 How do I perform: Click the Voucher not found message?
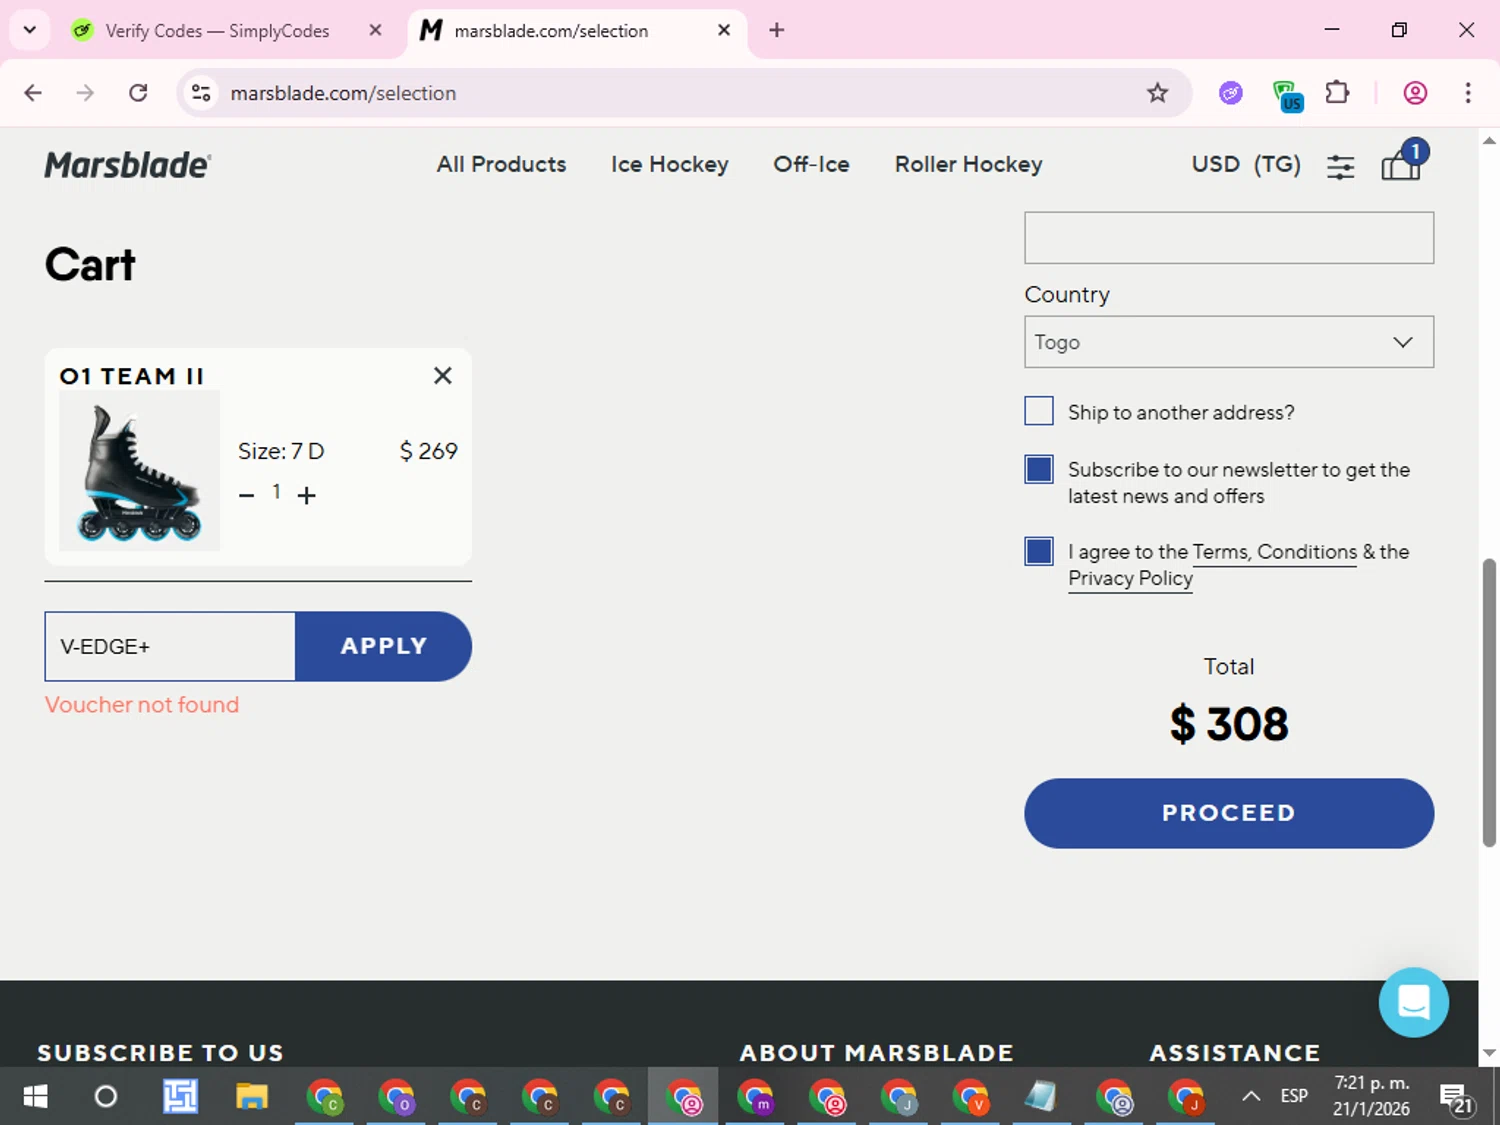pyautogui.click(x=142, y=705)
